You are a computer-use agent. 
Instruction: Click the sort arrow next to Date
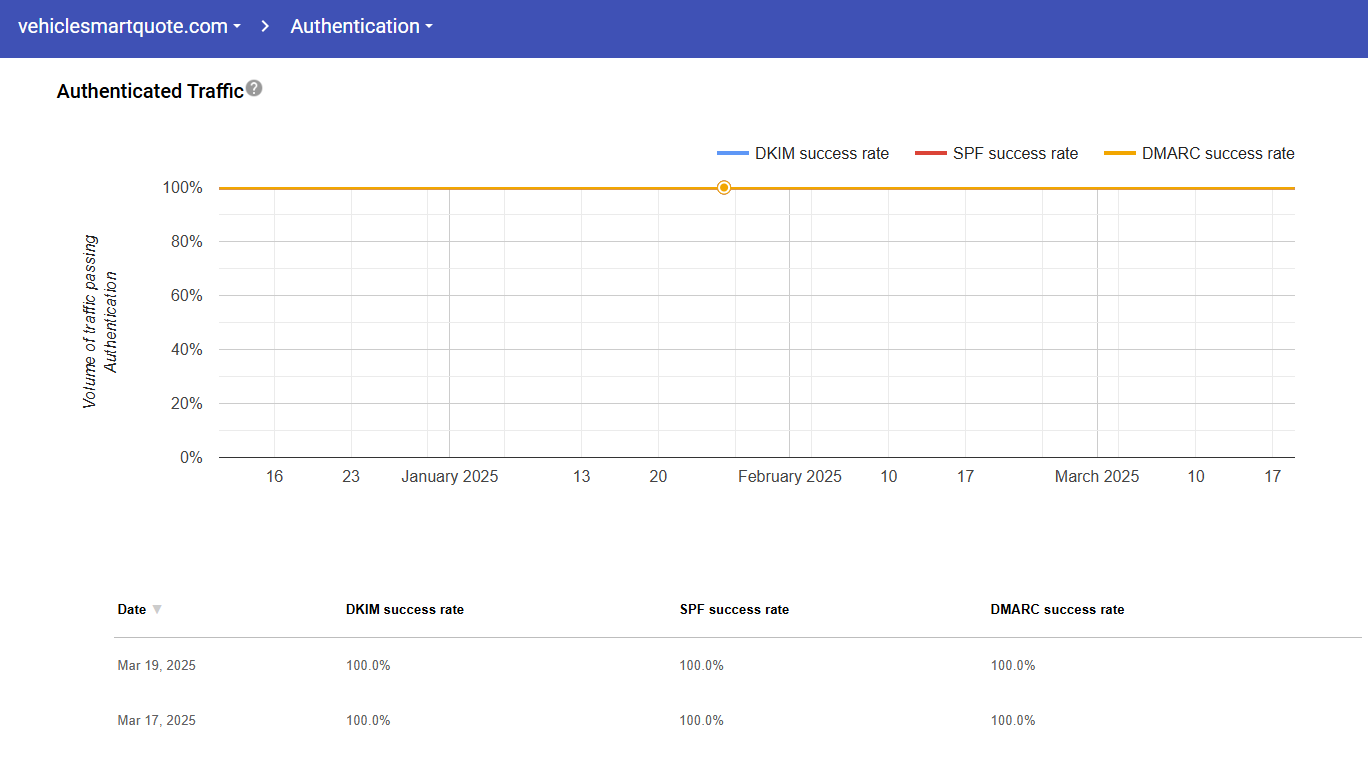157,610
